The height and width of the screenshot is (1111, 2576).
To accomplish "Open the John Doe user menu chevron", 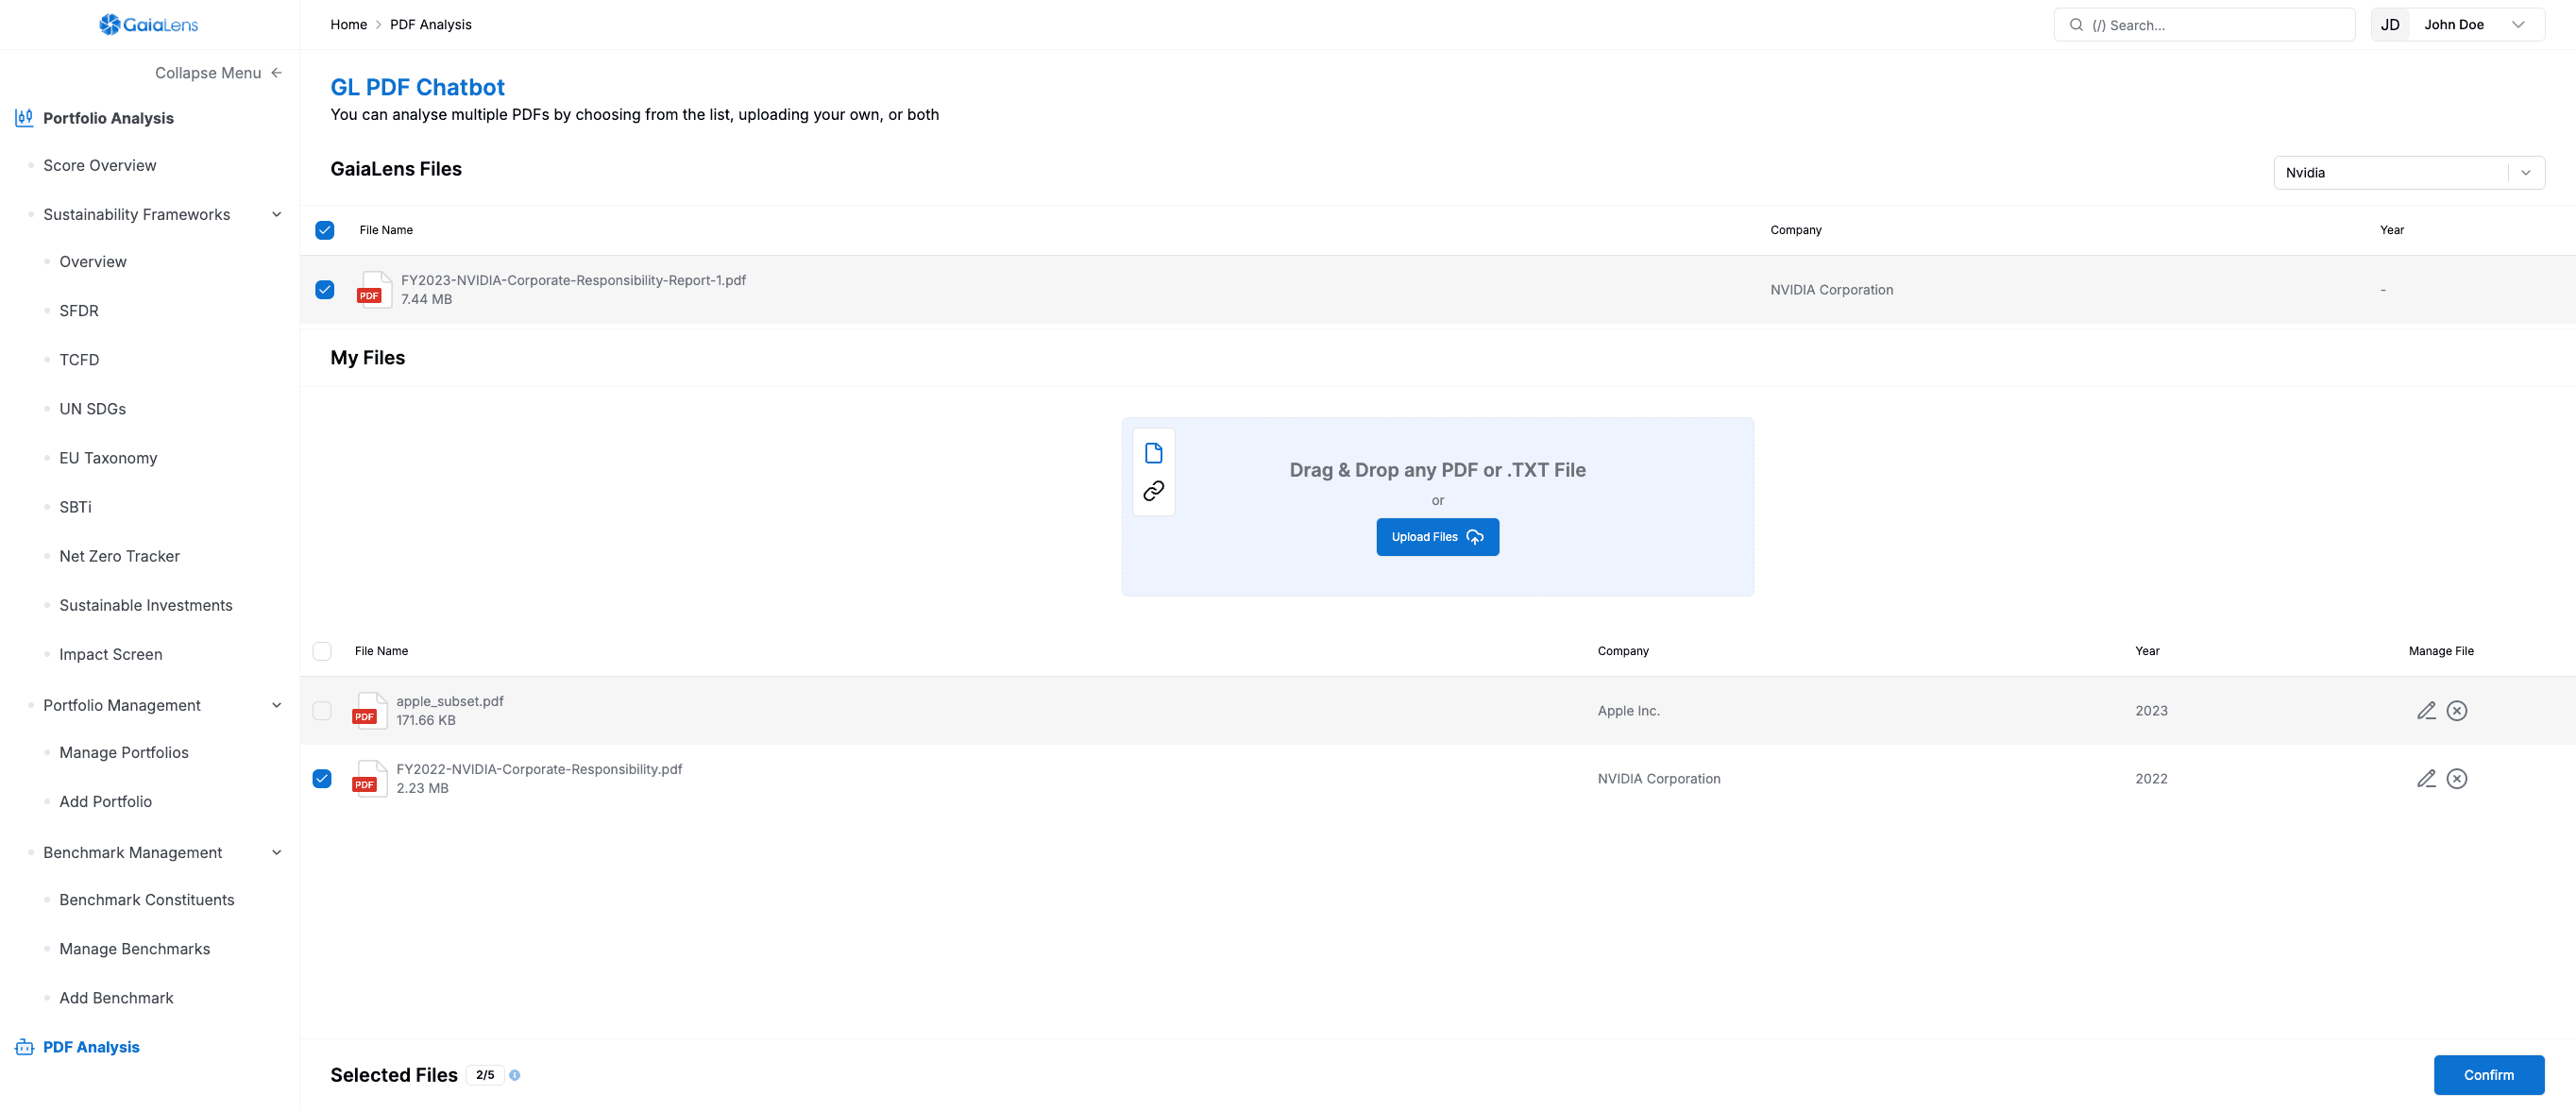I will click(x=2518, y=25).
